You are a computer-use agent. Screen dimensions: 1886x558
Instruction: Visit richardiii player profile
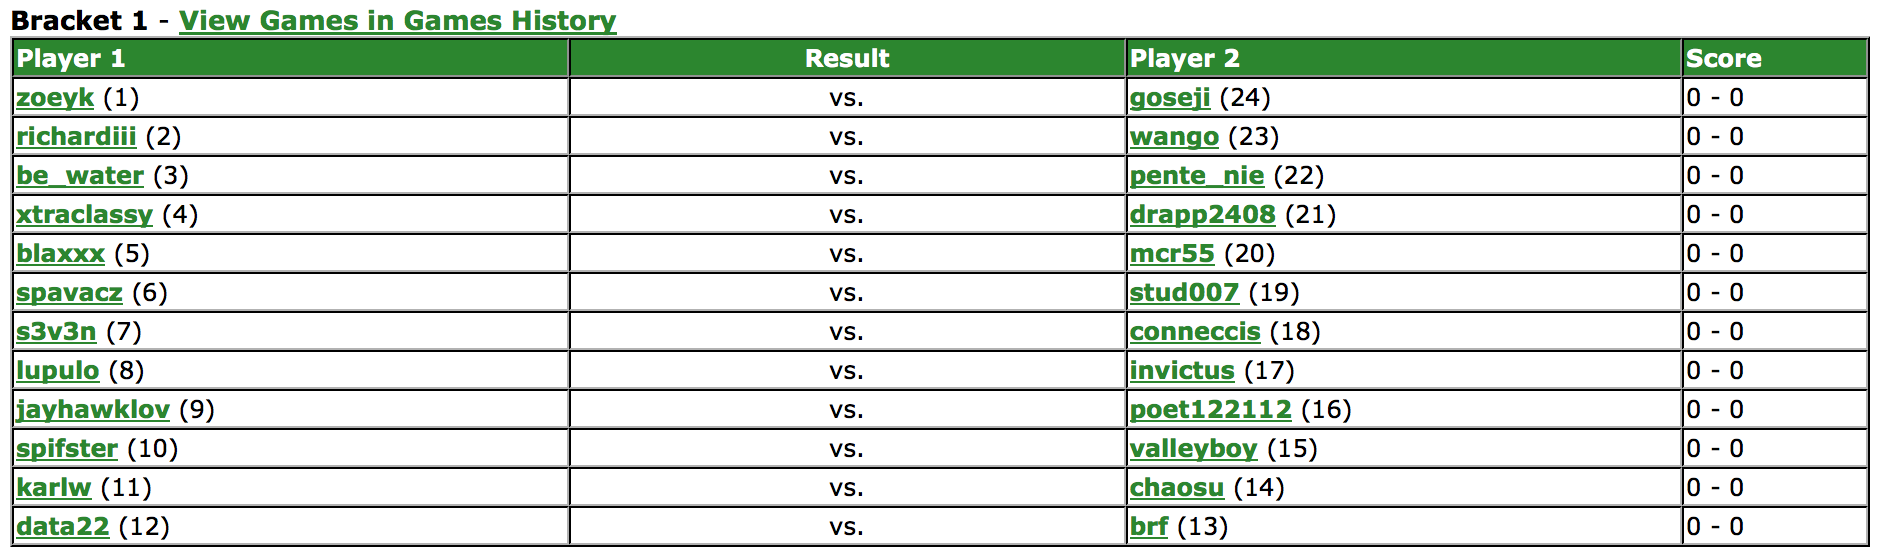point(76,137)
